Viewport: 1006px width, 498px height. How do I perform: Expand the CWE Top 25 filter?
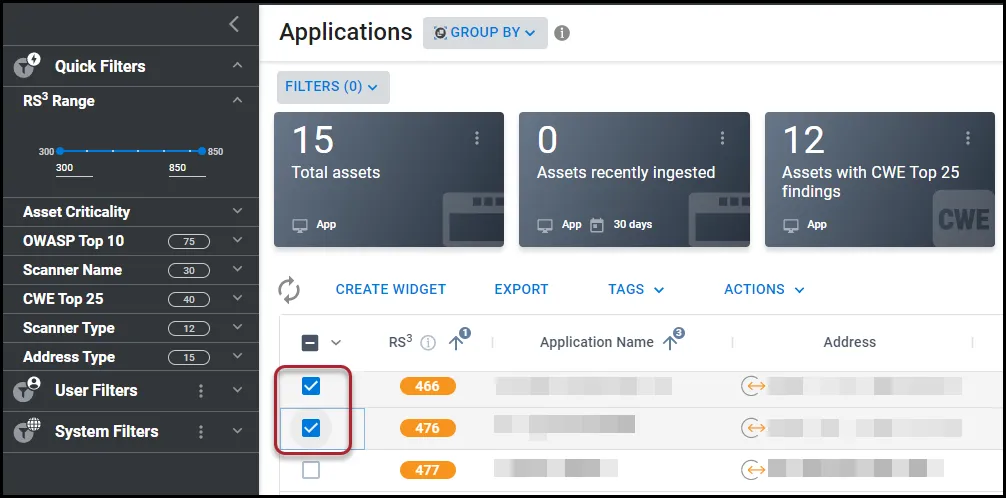pyautogui.click(x=237, y=298)
